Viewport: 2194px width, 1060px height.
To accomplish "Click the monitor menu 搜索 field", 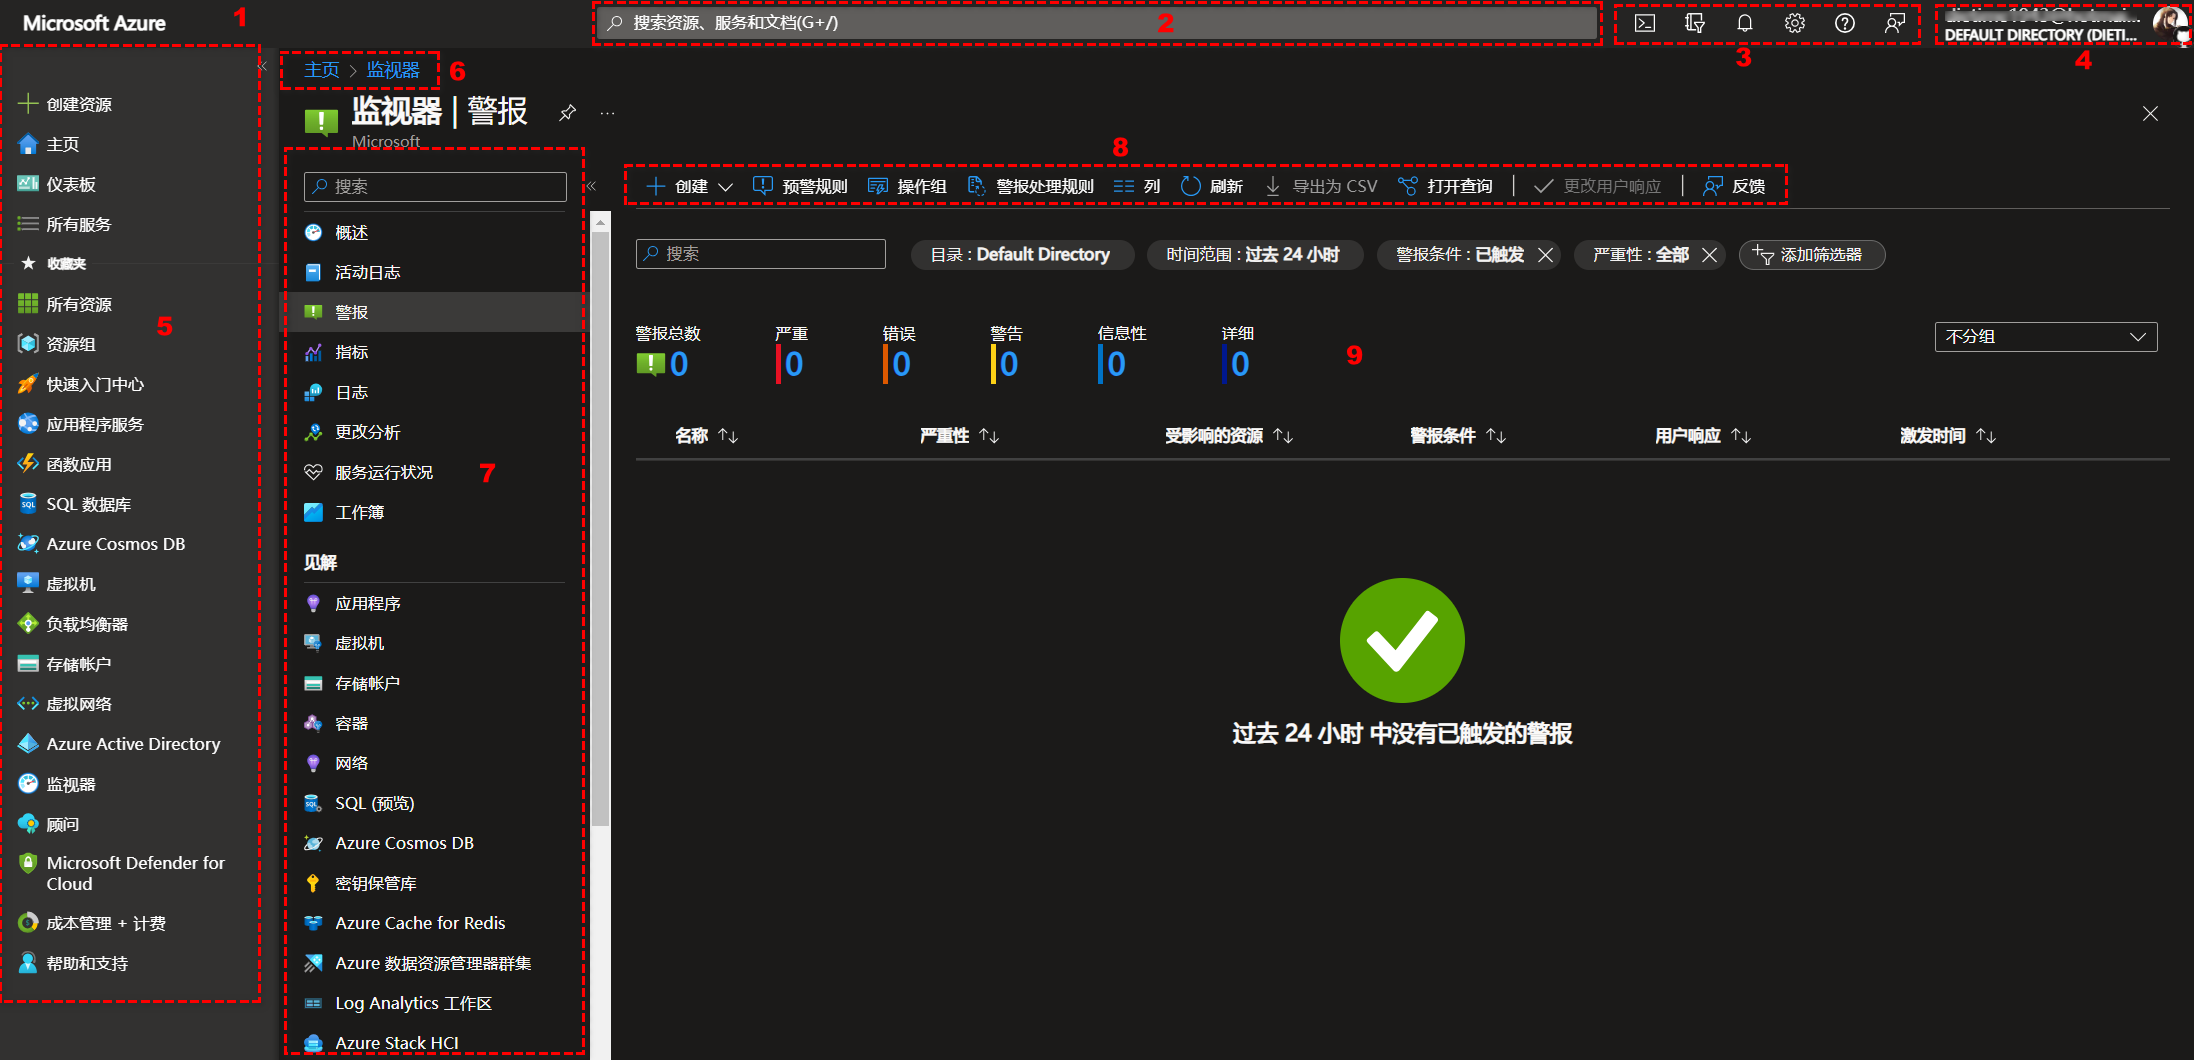I will [435, 186].
